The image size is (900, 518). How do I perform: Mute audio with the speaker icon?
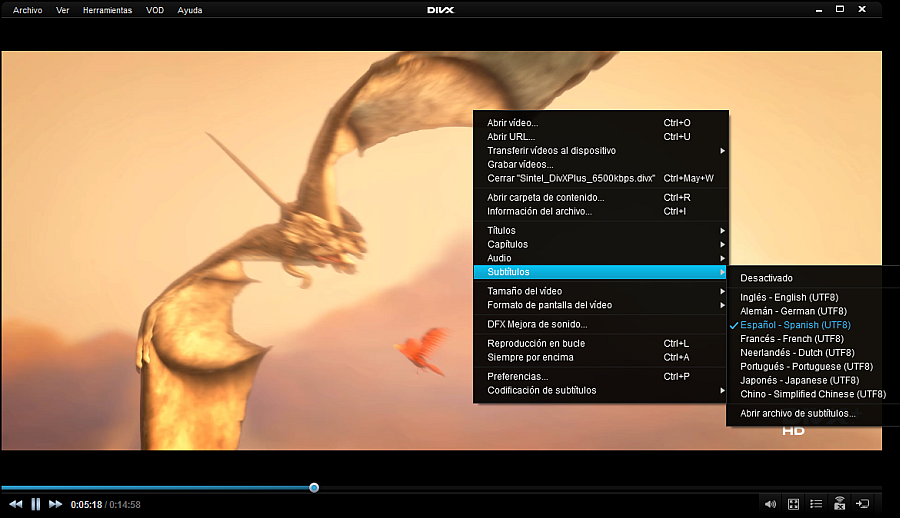[x=770, y=504]
